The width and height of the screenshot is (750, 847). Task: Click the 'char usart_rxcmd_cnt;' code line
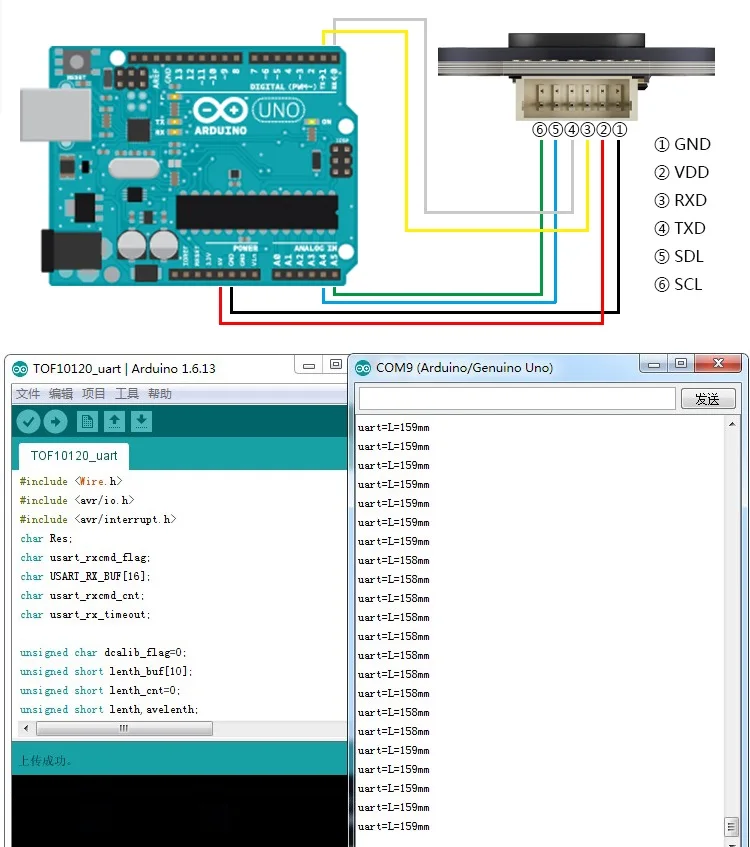(x=82, y=595)
